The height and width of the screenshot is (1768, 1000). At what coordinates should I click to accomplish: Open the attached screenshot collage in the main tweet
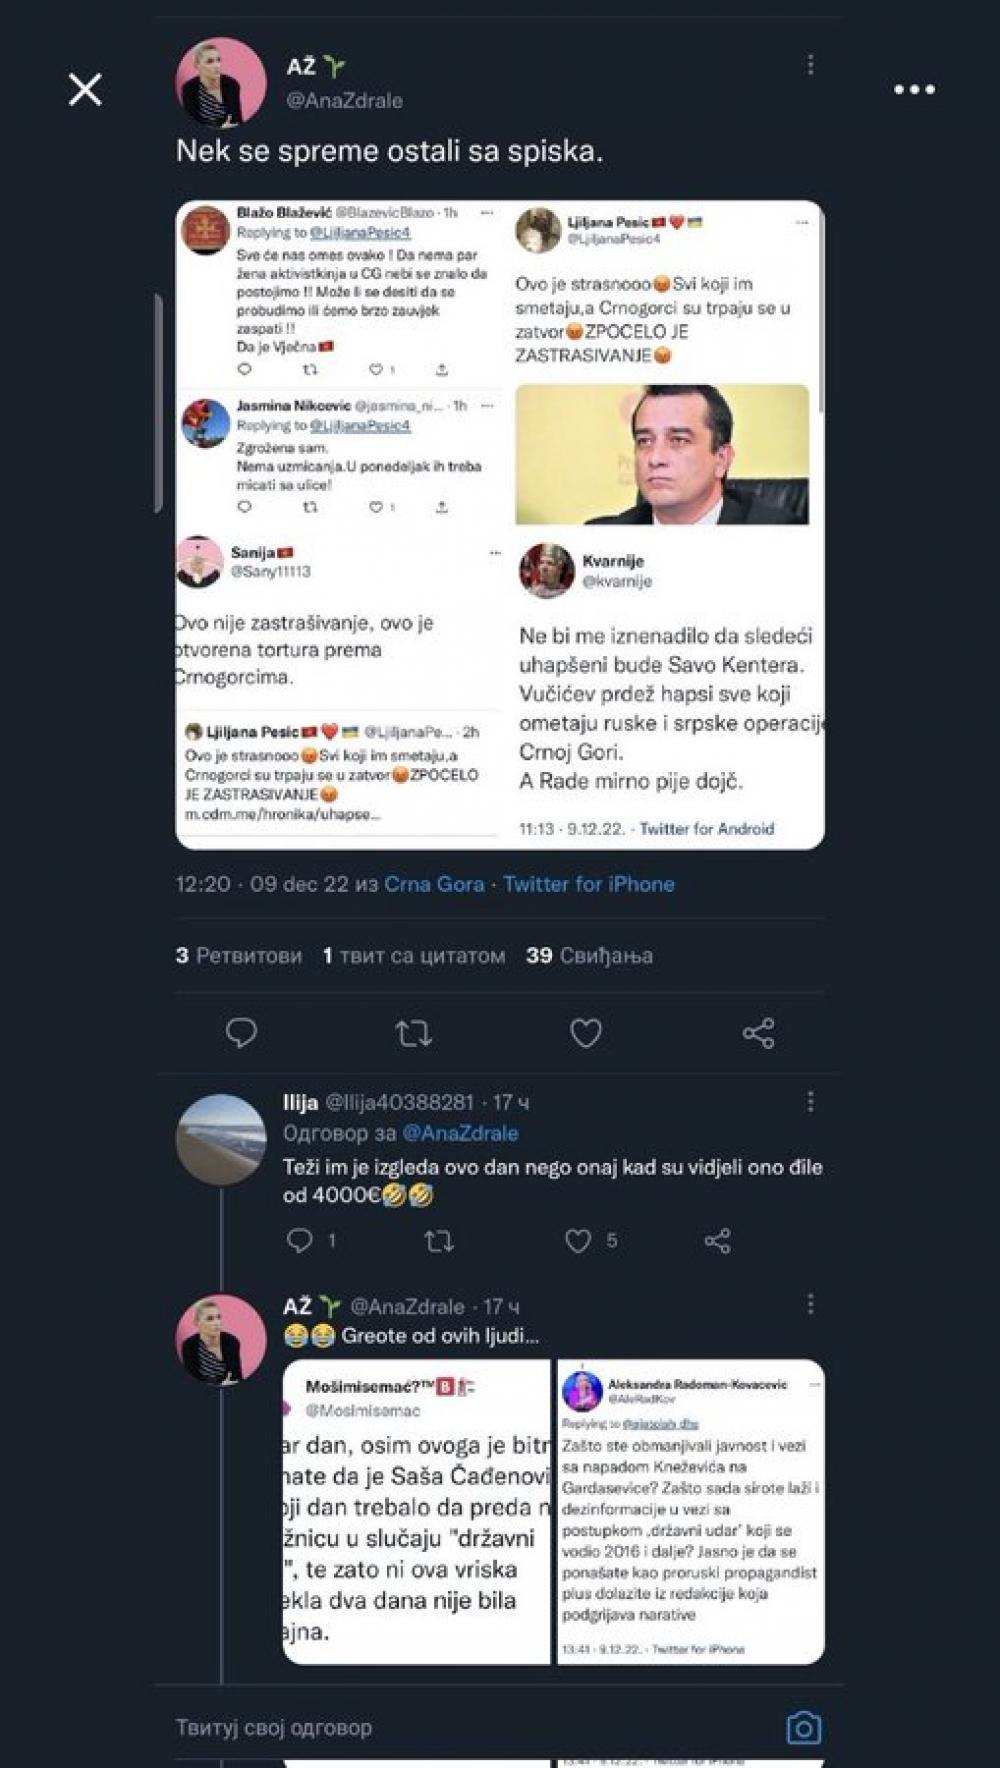[x=500, y=525]
